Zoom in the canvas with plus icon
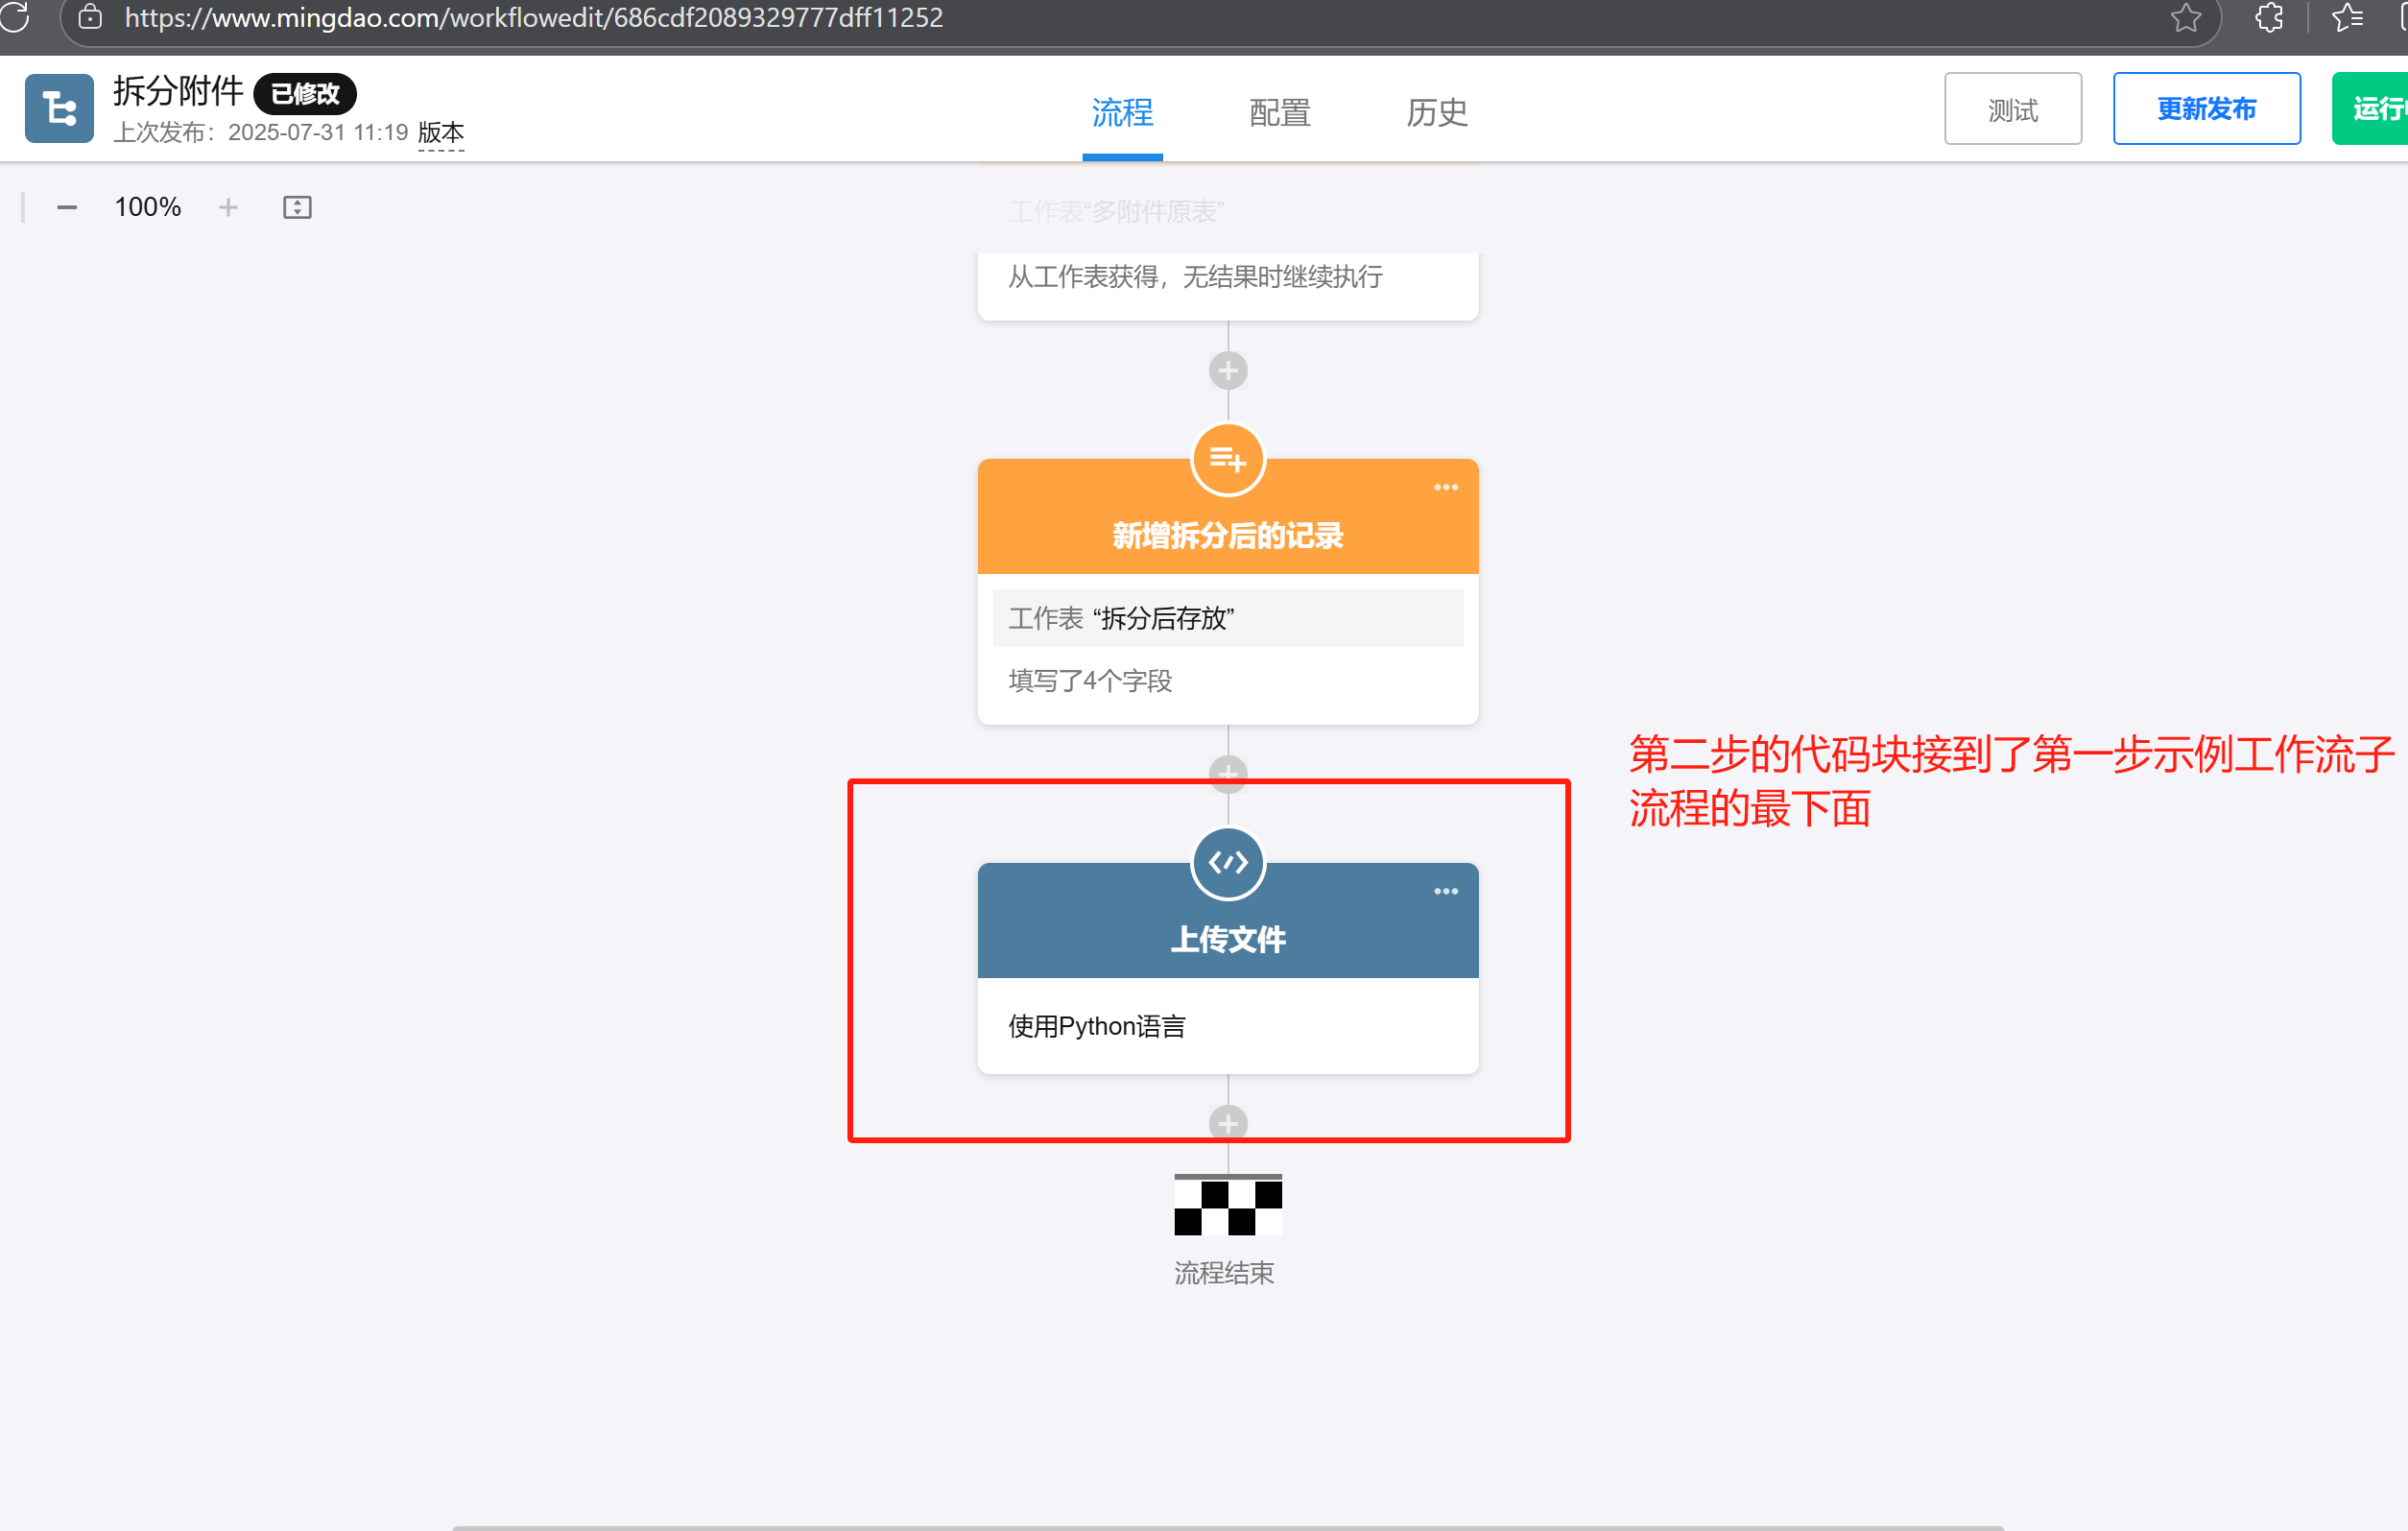2408x1531 pixels. click(228, 207)
